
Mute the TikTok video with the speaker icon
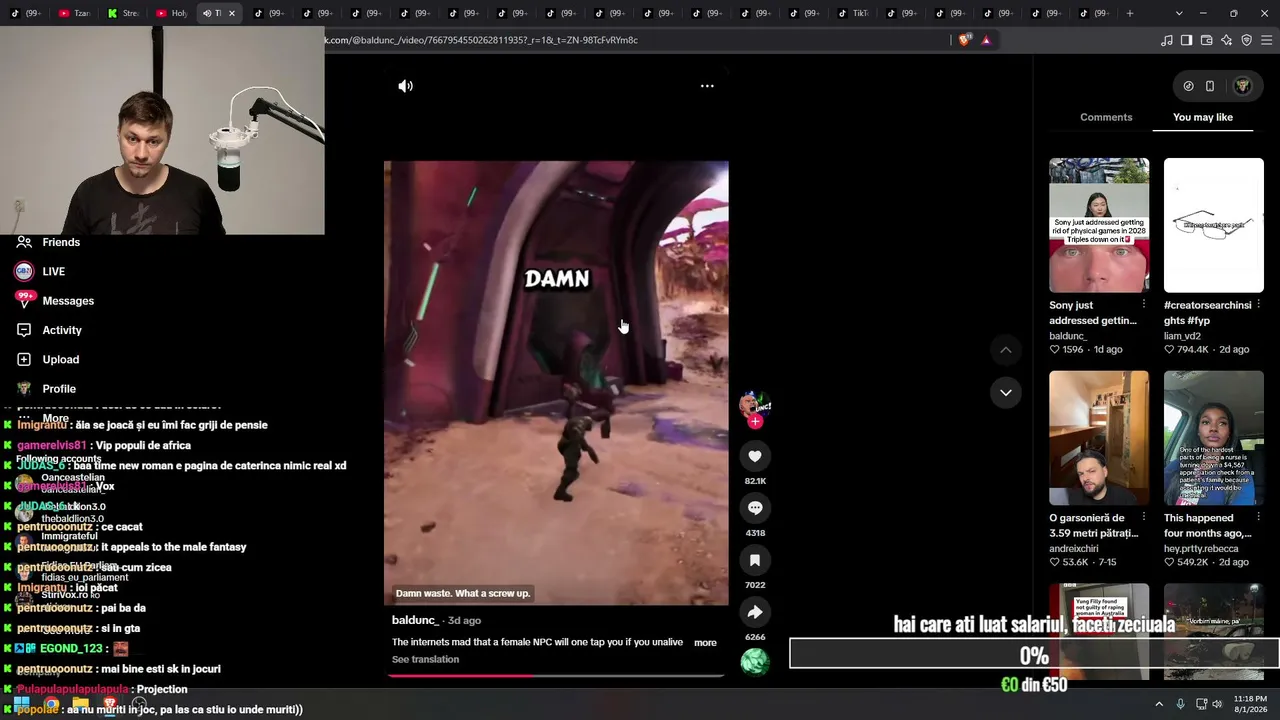(405, 86)
